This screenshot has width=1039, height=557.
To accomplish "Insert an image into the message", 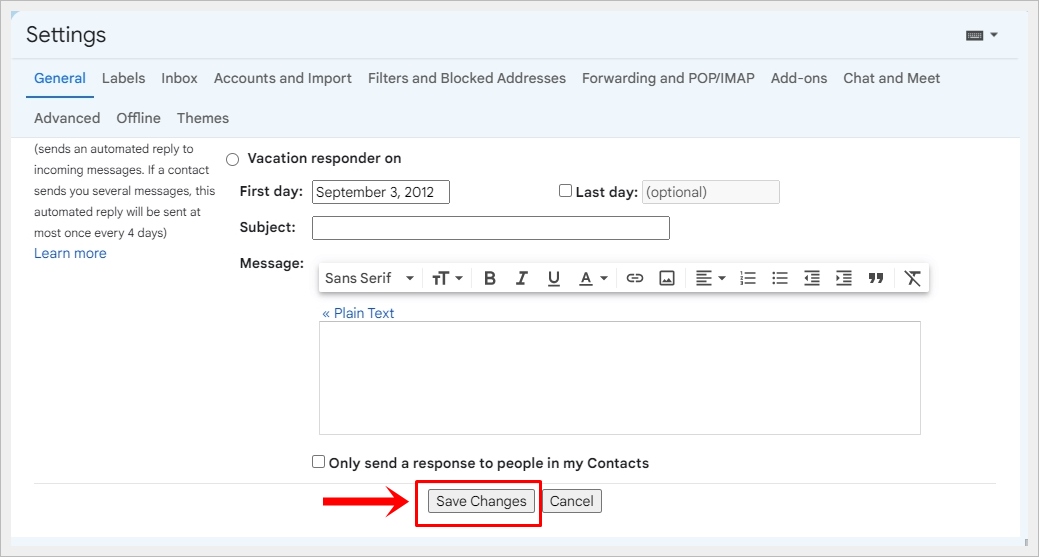I will (x=667, y=278).
